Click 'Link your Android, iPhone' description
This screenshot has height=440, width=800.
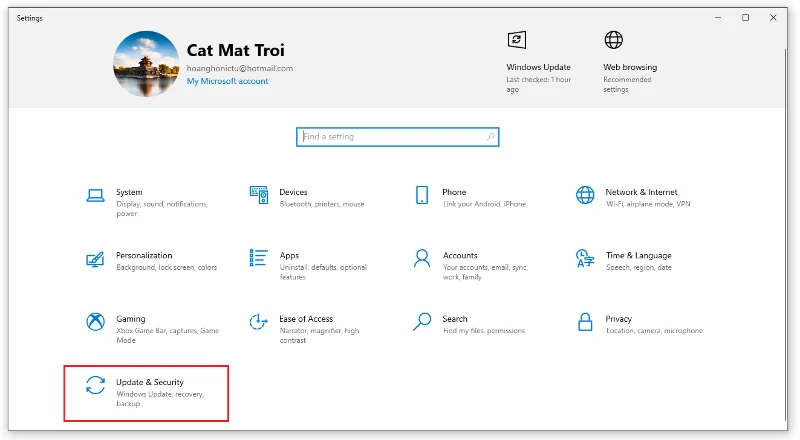click(484, 204)
